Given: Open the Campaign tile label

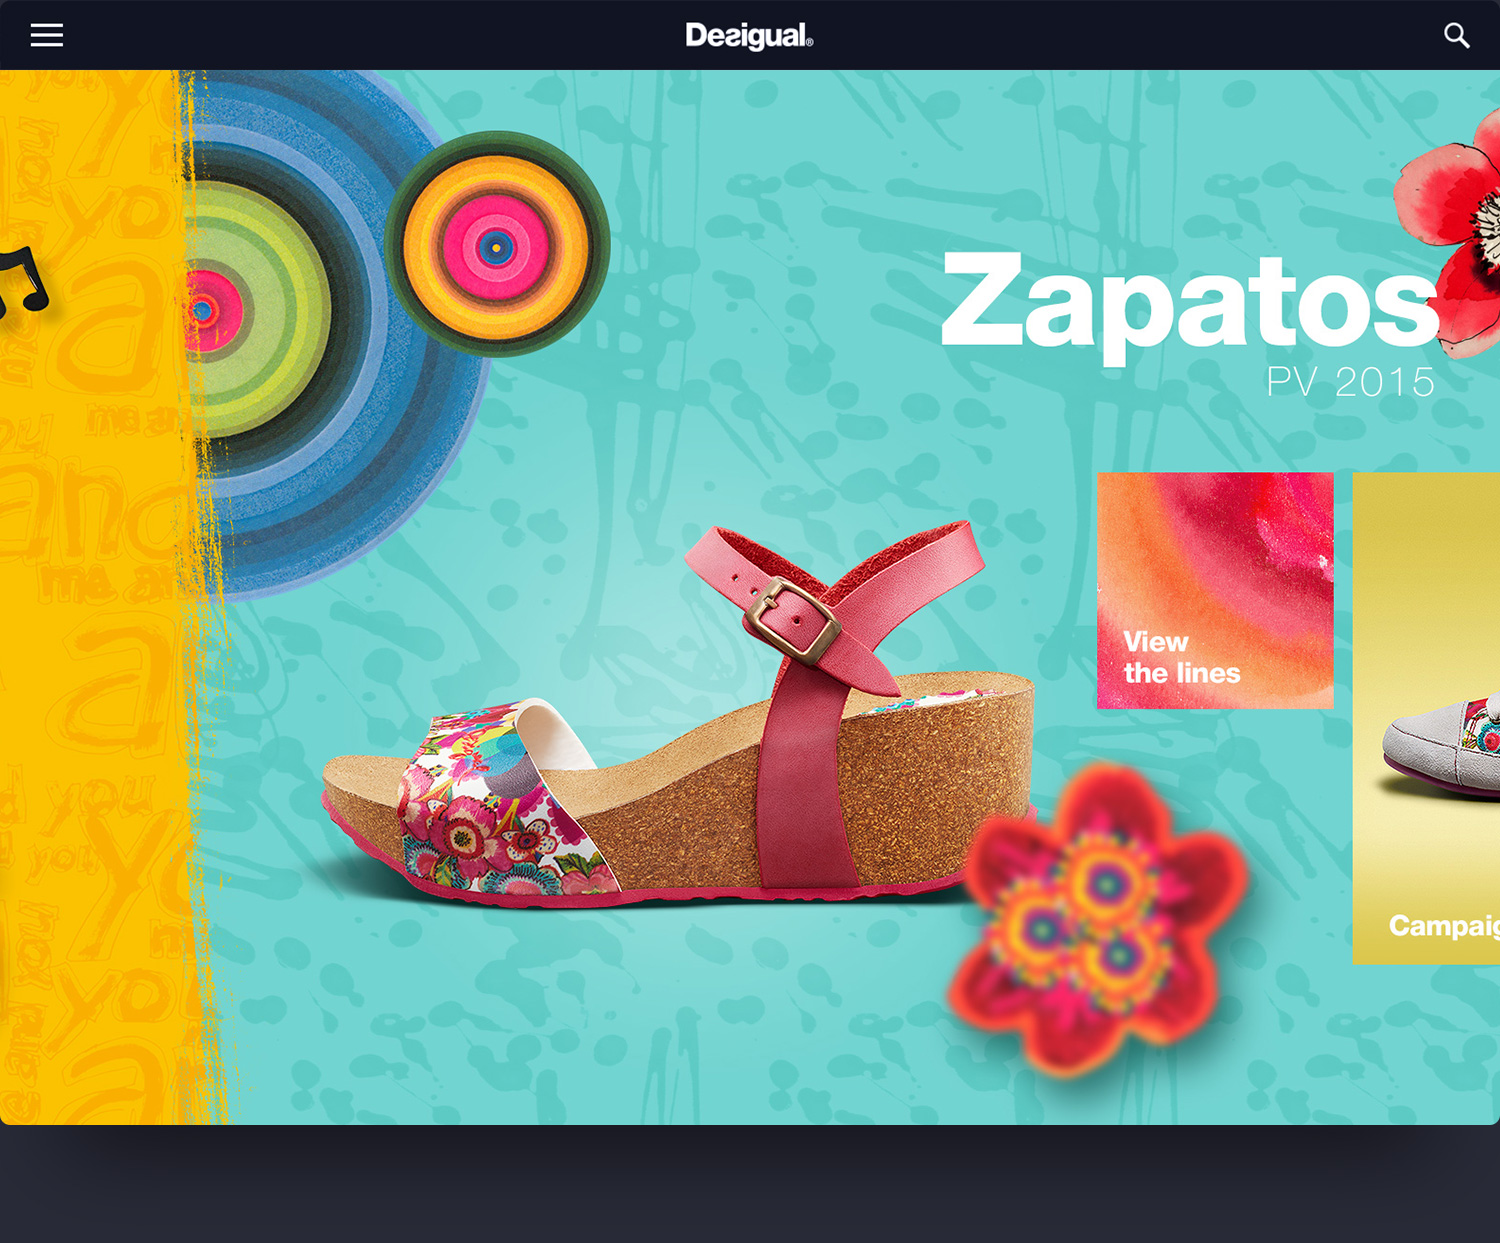Looking at the screenshot, I should point(1442,926).
